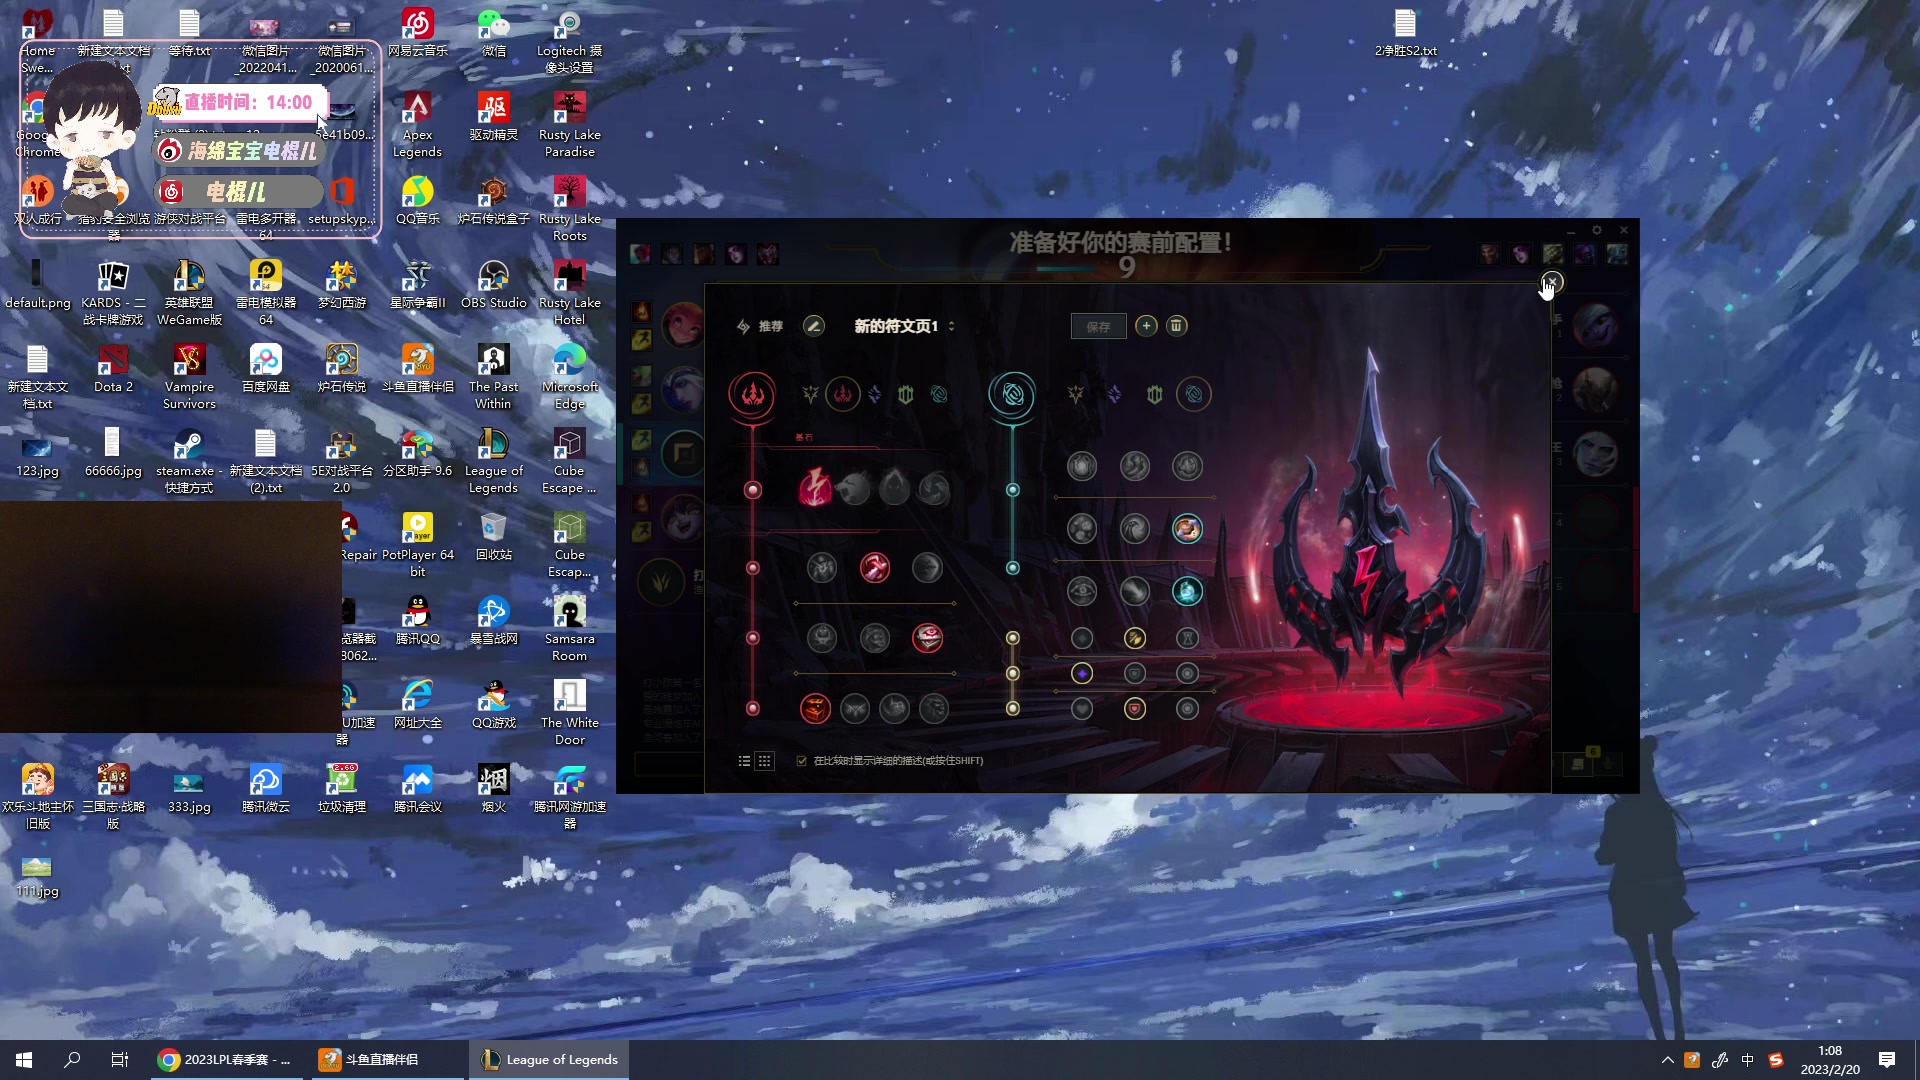Choose the Predator keystone rune

pyautogui.click(x=854, y=489)
